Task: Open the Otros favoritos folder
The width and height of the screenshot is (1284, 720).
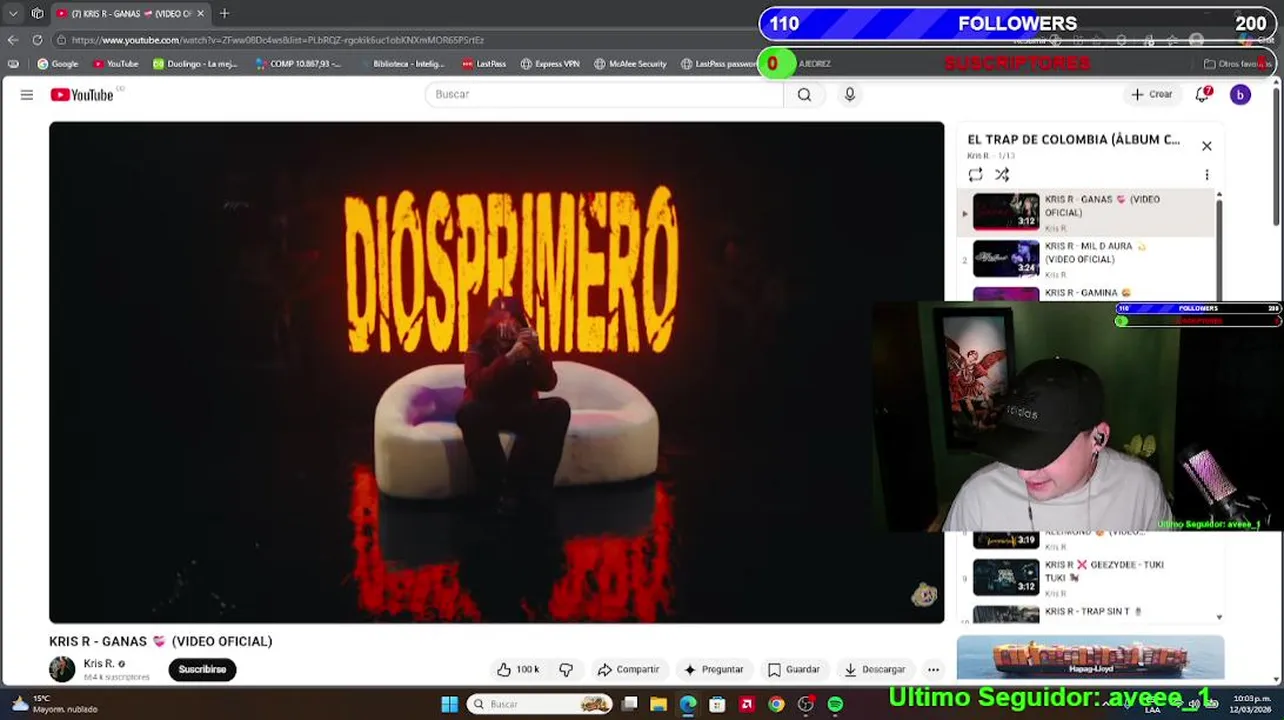Action: 1236,64
